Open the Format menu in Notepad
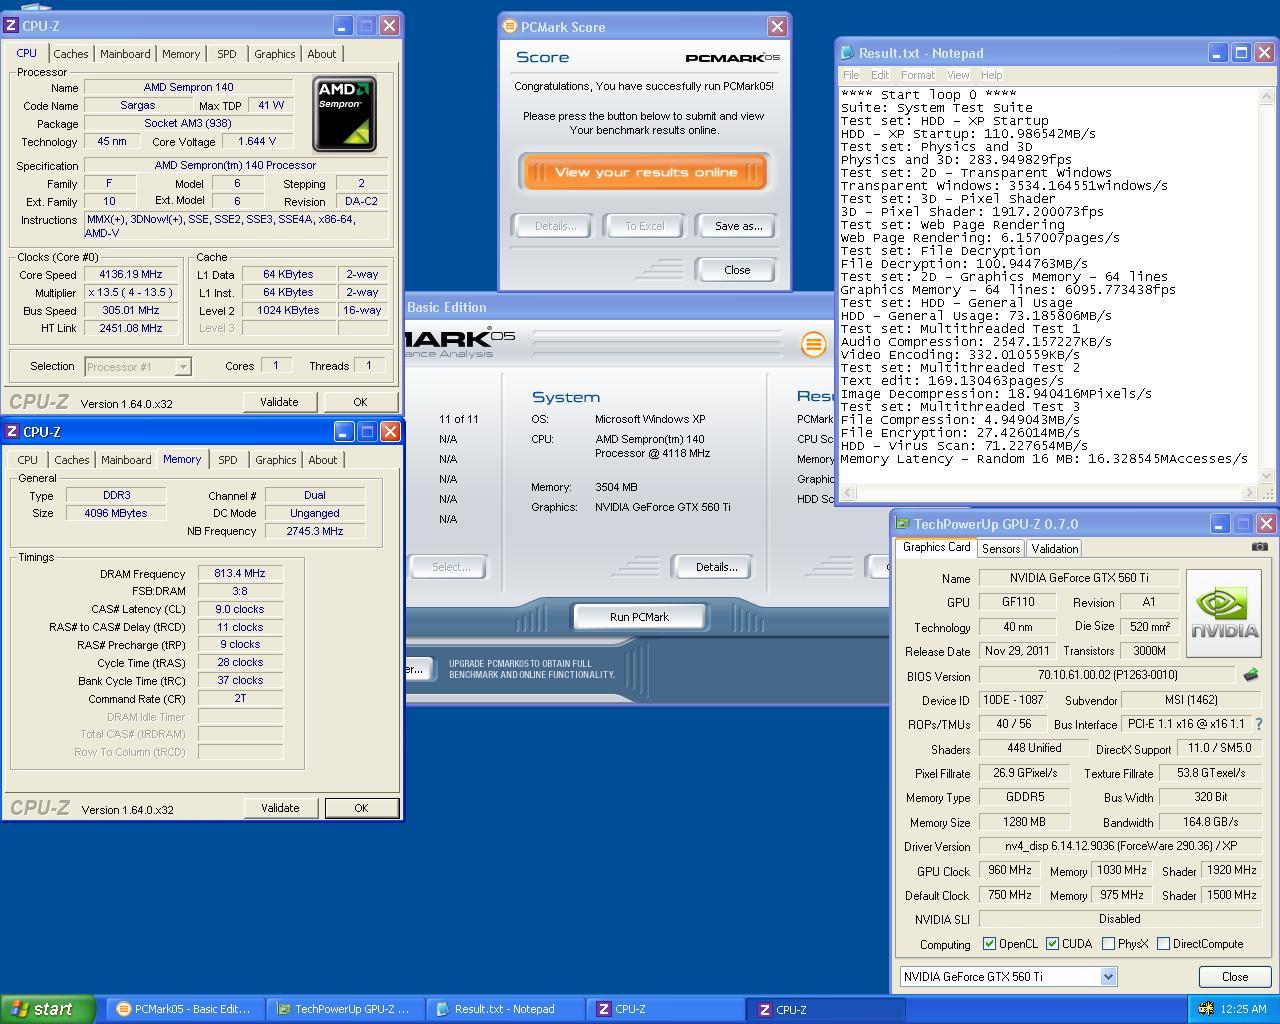The height and width of the screenshot is (1024, 1280). point(917,75)
